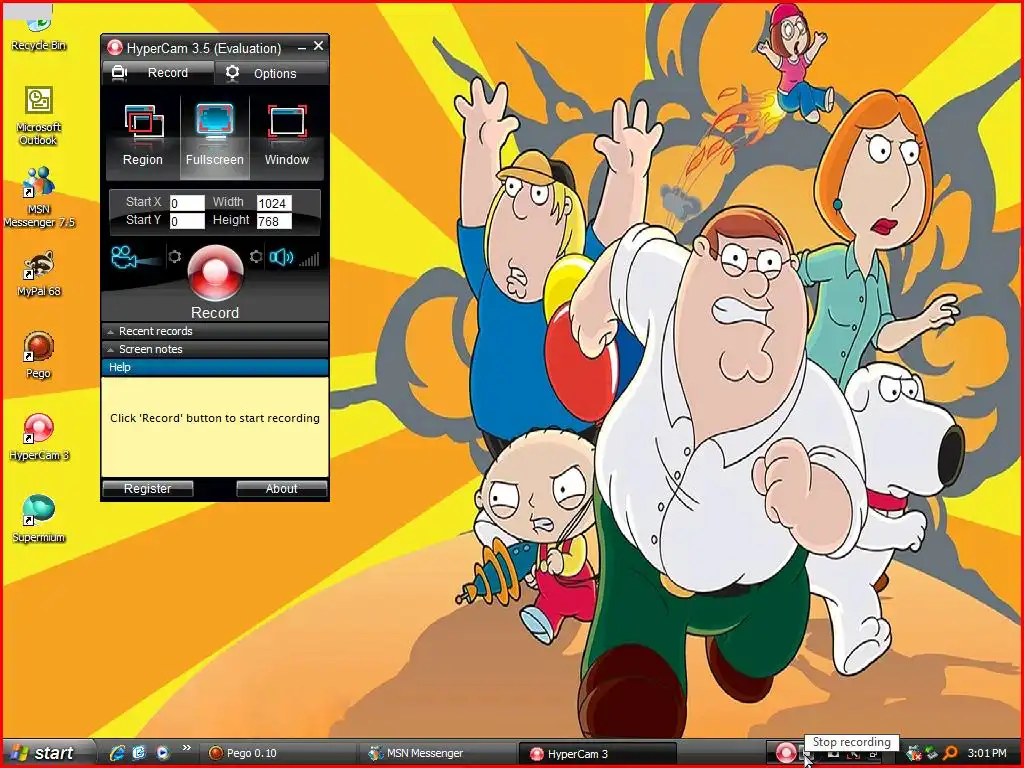Expand the Recent records section
The image size is (1024, 768).
click(x=215, y=331)
